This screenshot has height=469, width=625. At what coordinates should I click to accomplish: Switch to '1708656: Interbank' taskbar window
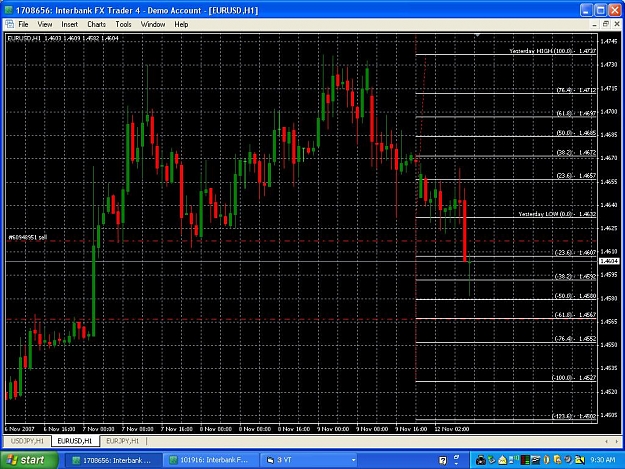click(113, 460)
